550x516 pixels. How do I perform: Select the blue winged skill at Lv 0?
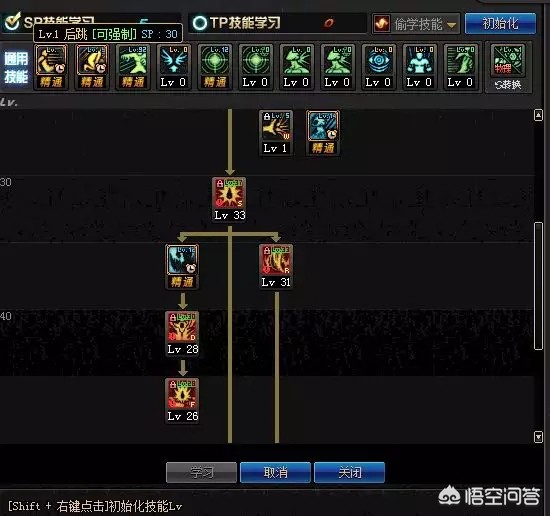174,60
